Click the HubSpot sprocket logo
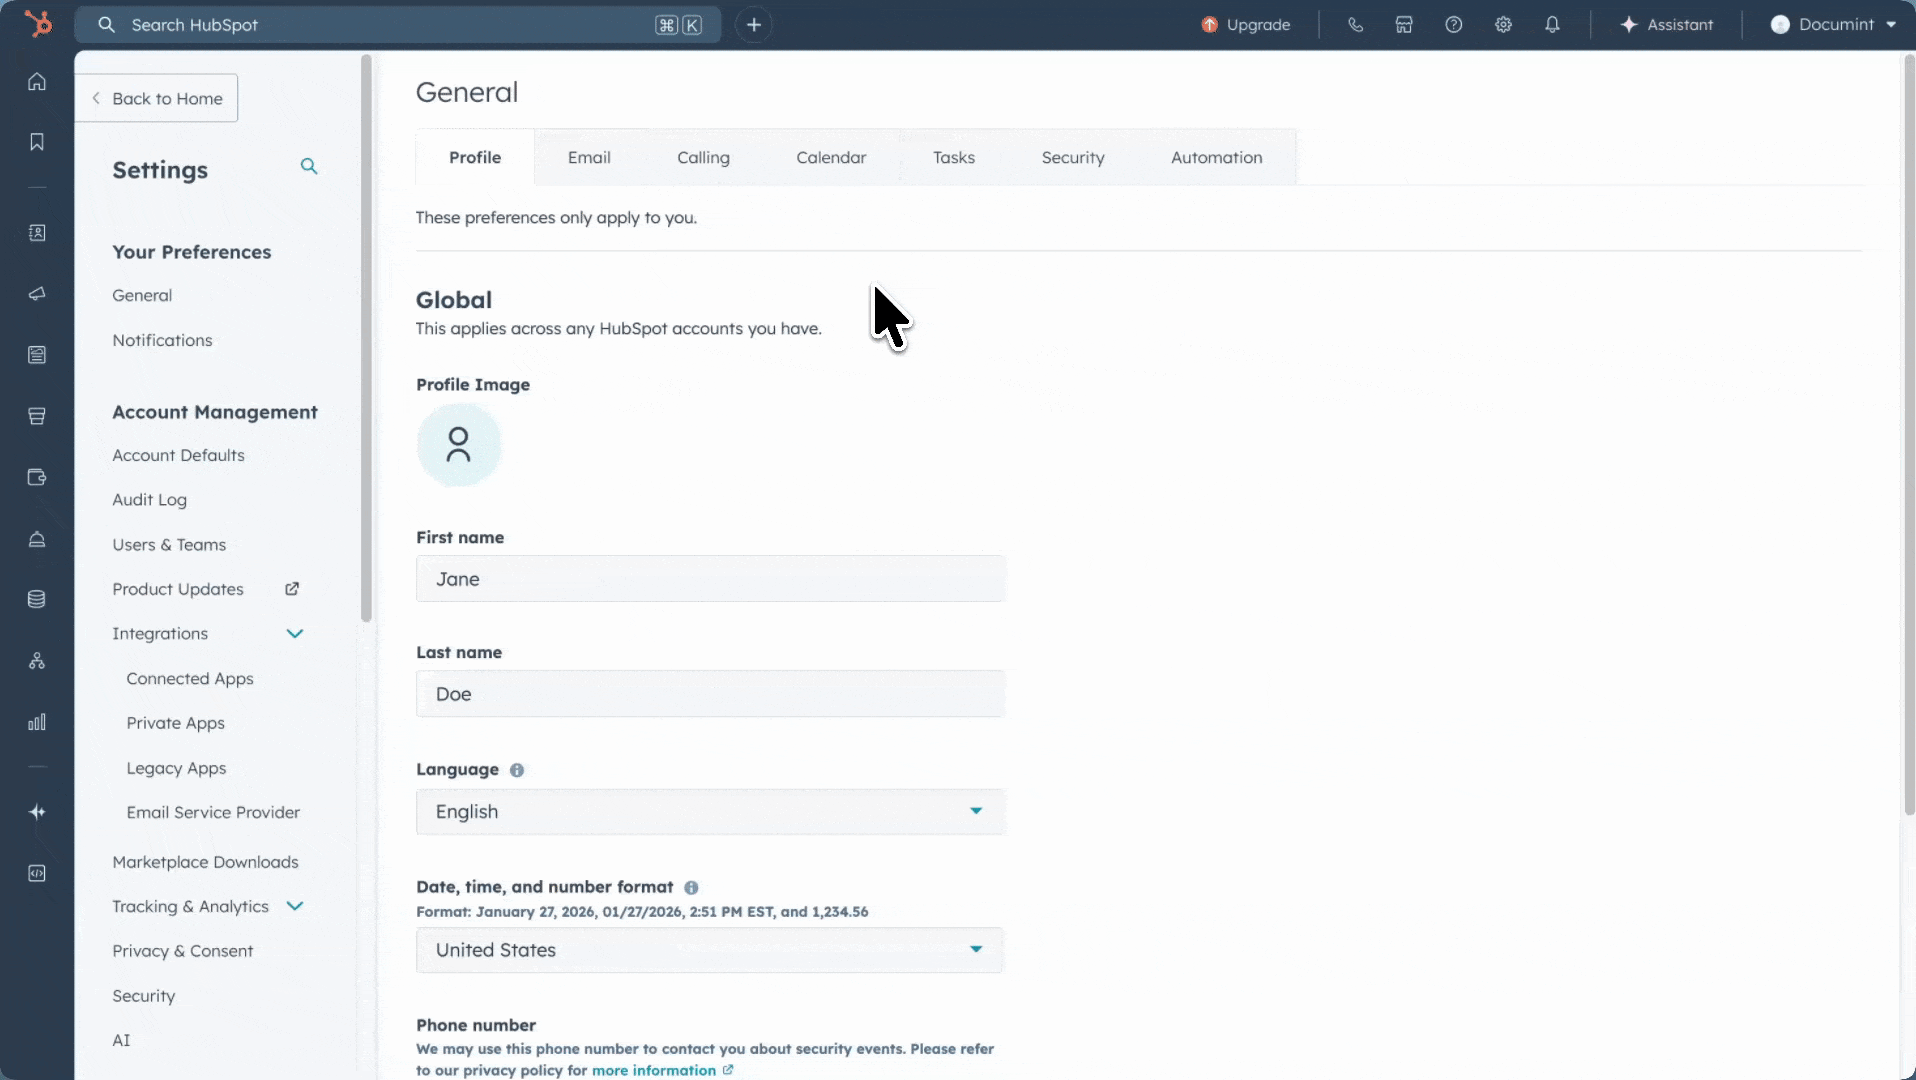Viewport: 1916px width, 1080px height. pos(37,24)
